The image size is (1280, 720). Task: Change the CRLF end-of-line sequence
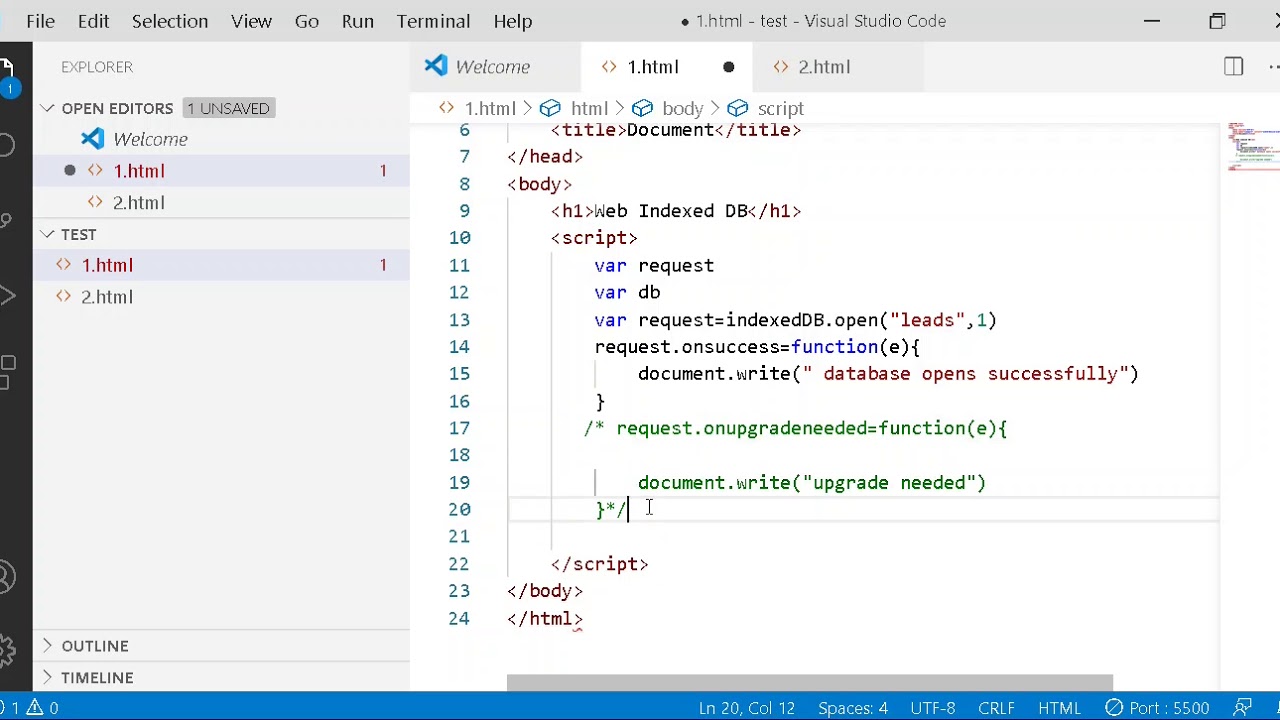997,708
